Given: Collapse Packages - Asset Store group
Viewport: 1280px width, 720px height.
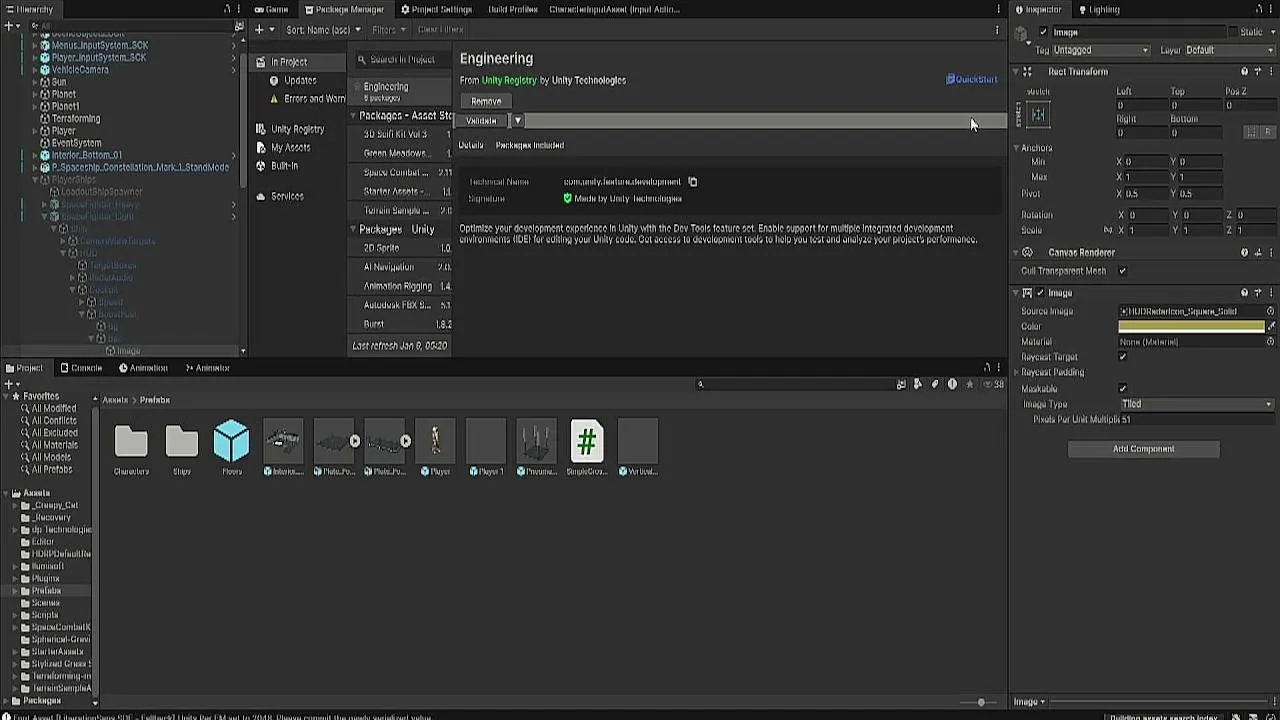Looking at the screenshot, I should (x=353, y=116).
